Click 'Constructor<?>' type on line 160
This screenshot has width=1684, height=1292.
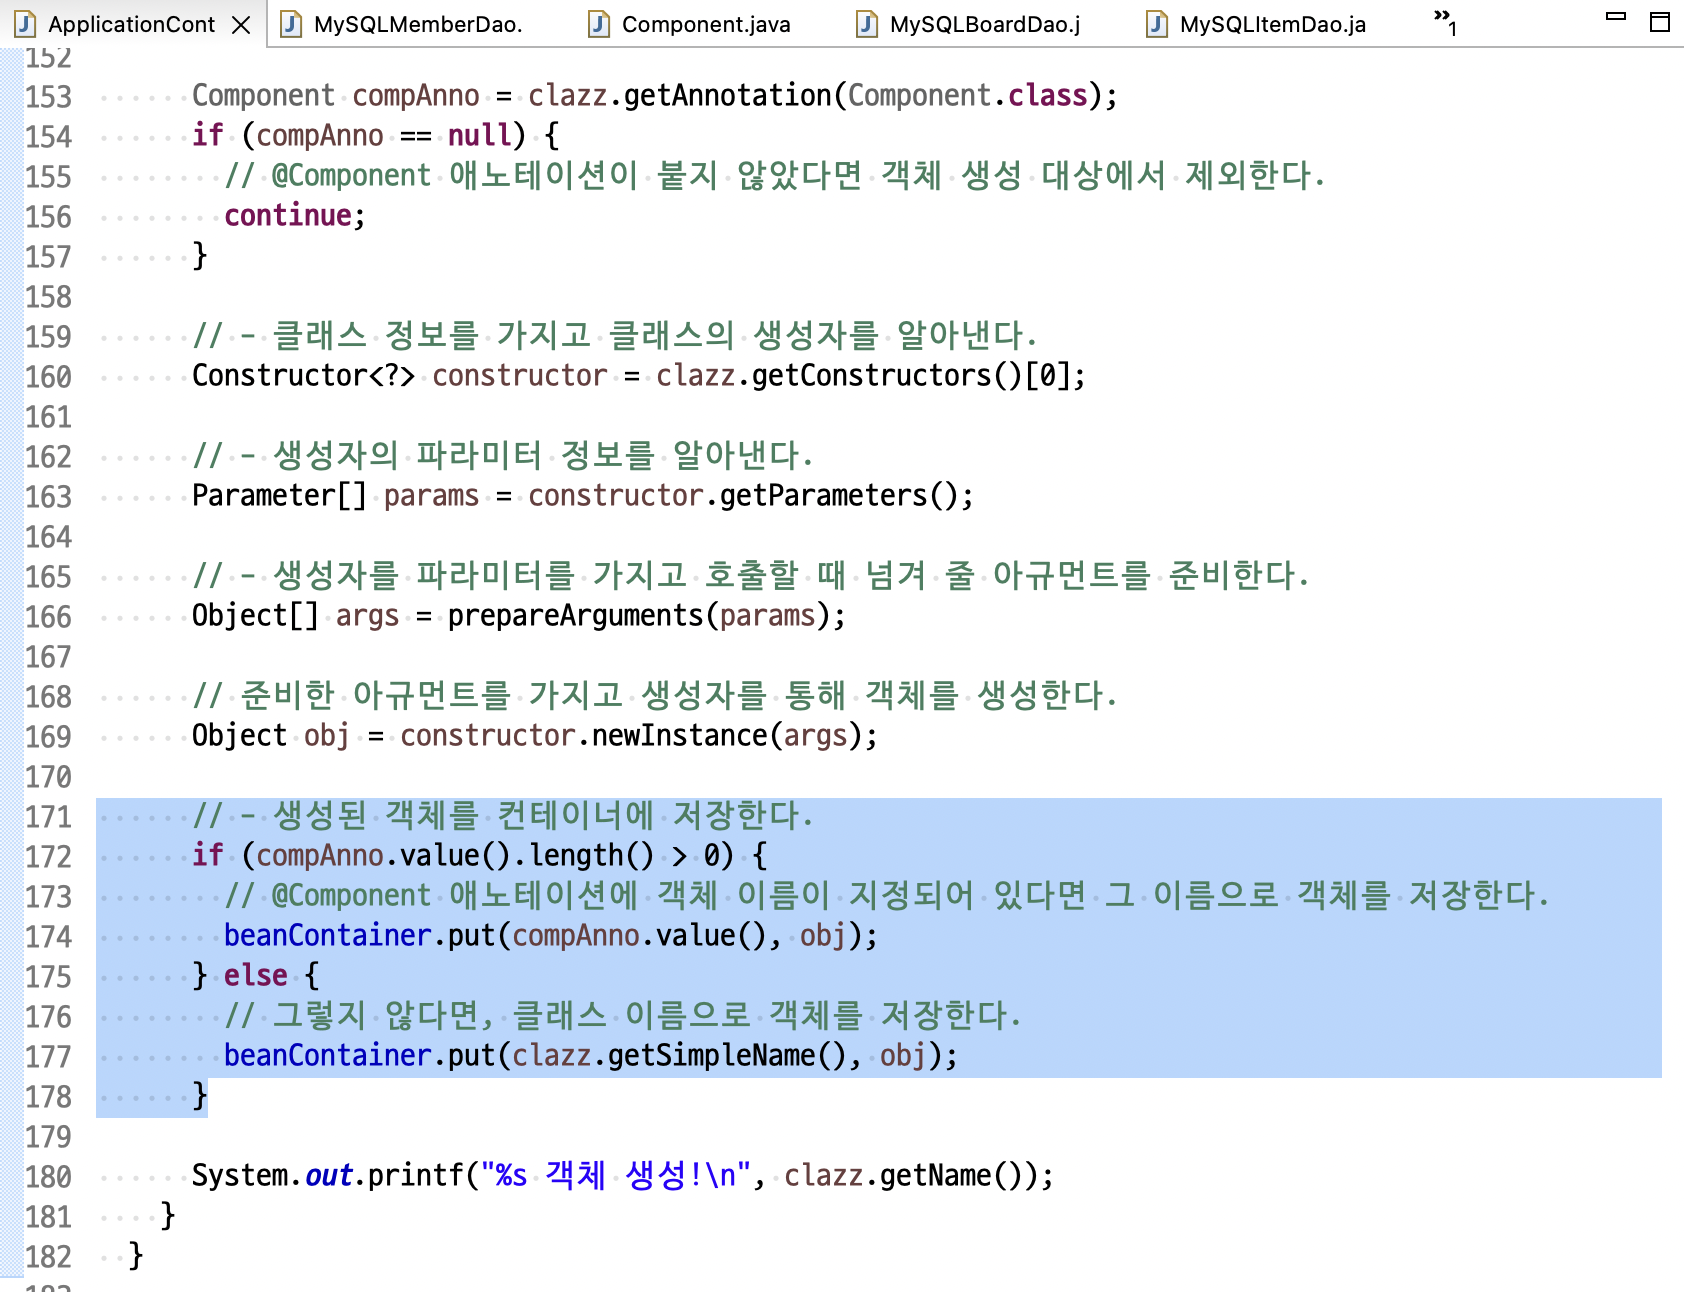[304, 376]
